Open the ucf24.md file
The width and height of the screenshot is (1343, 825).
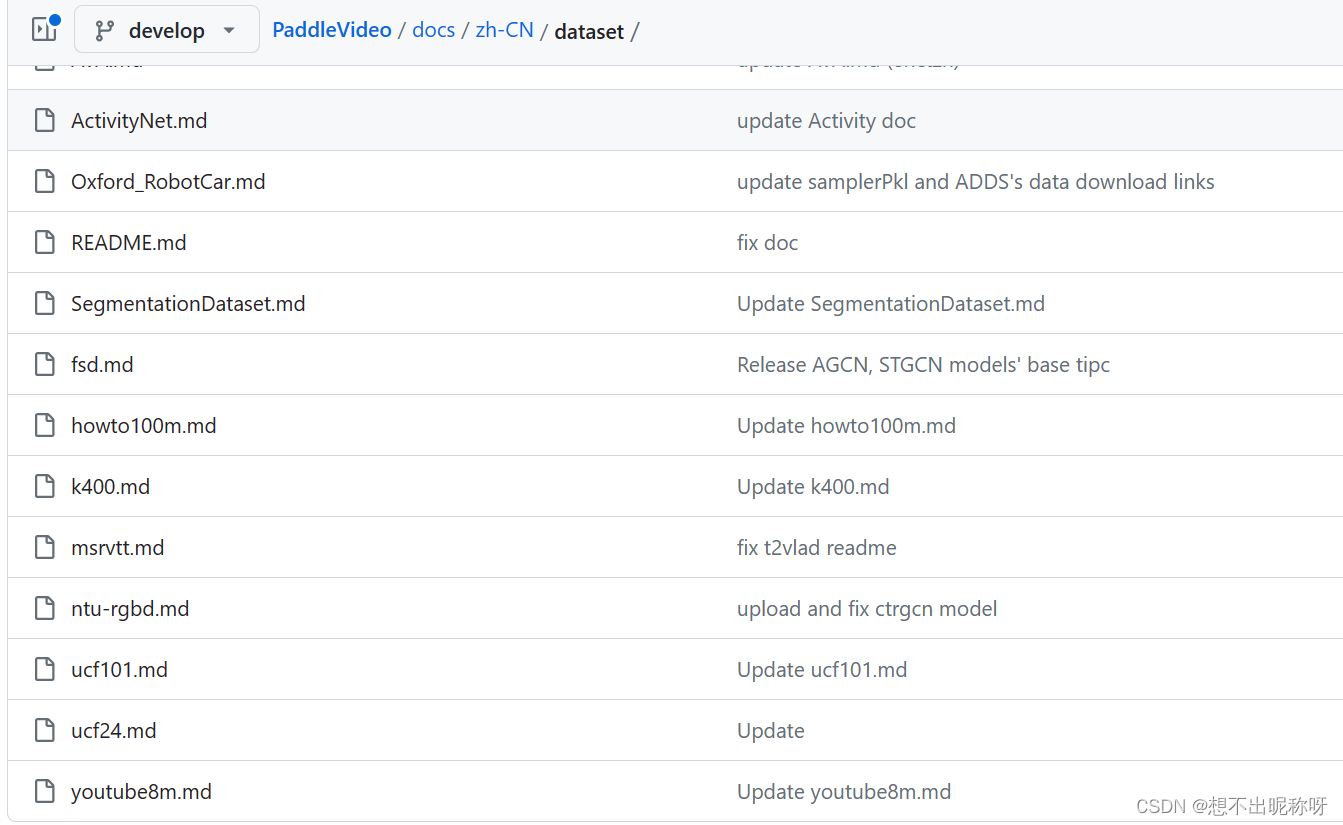[114, 731]
